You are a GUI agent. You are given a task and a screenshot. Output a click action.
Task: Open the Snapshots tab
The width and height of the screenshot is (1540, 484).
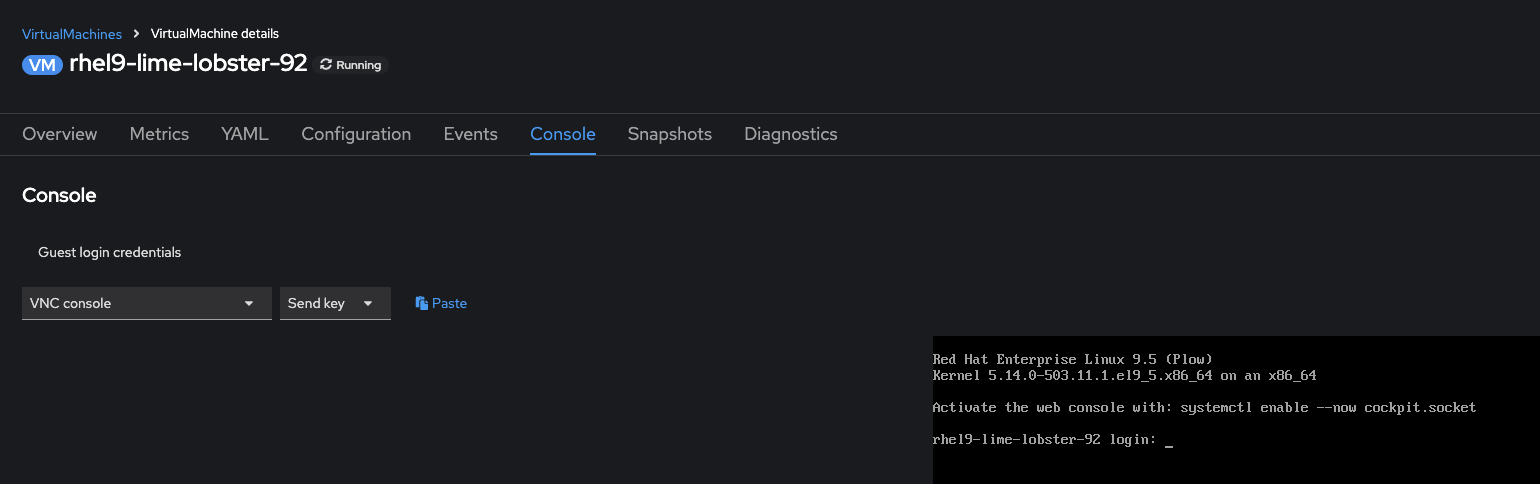[670, 134]
